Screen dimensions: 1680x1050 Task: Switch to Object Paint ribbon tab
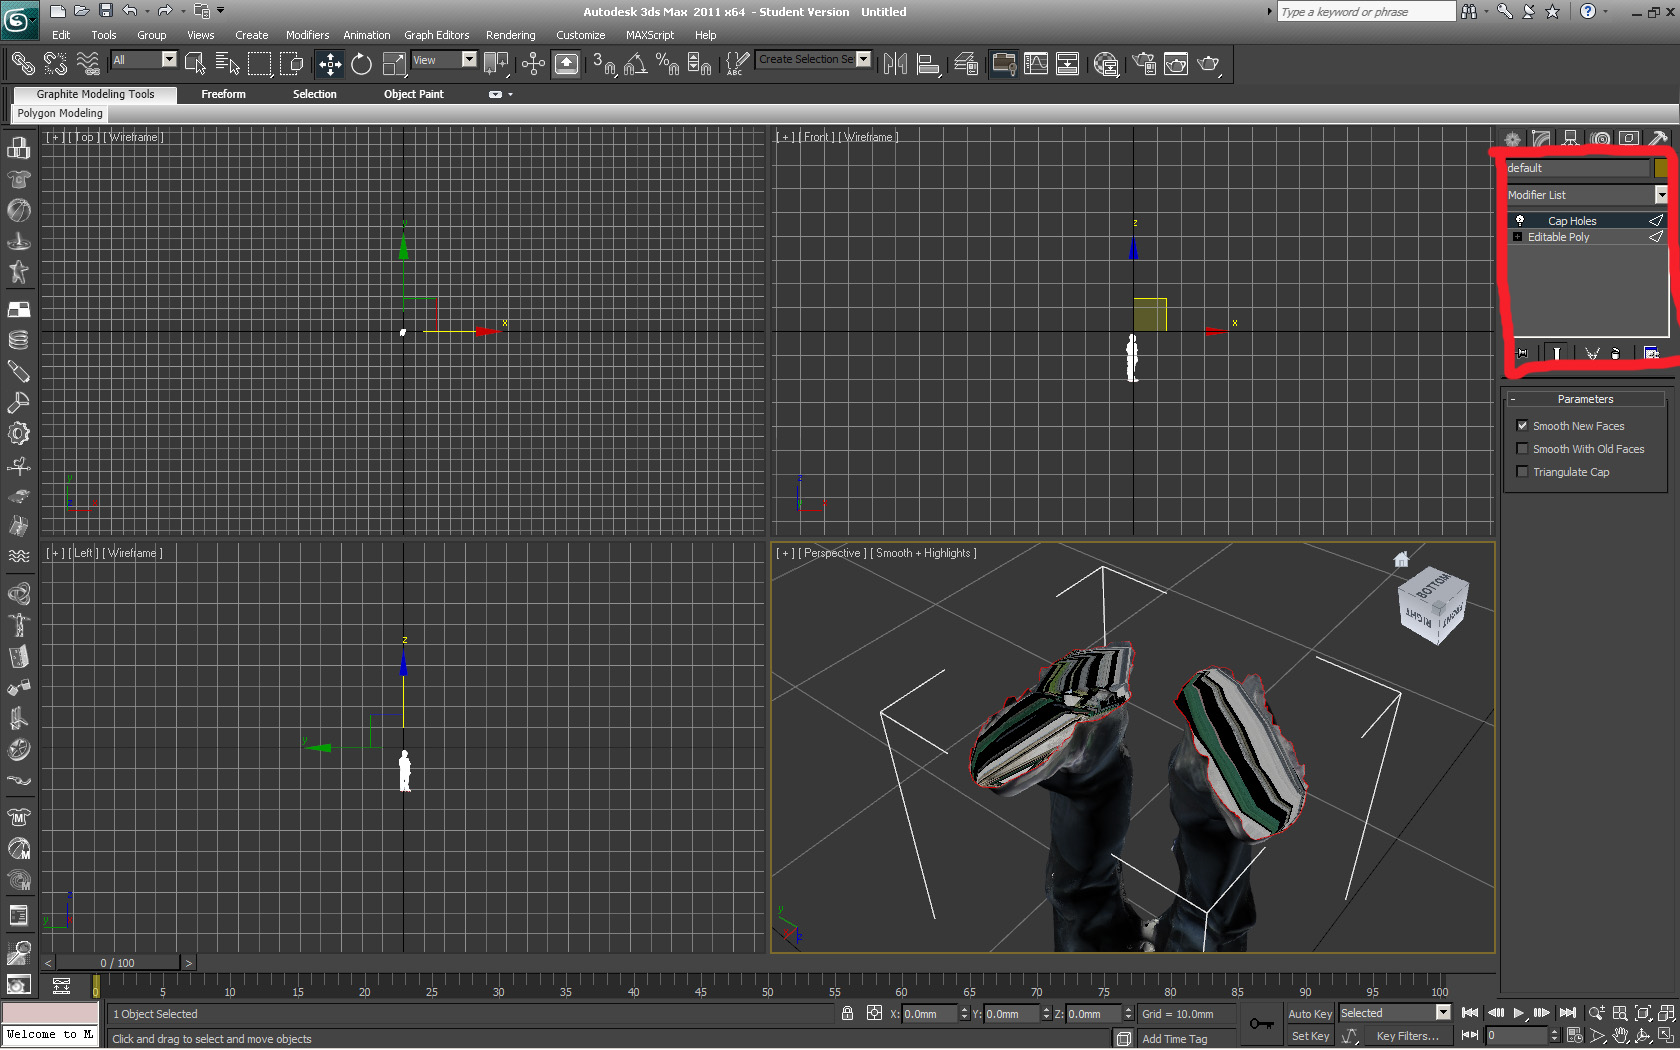point(413,94)
